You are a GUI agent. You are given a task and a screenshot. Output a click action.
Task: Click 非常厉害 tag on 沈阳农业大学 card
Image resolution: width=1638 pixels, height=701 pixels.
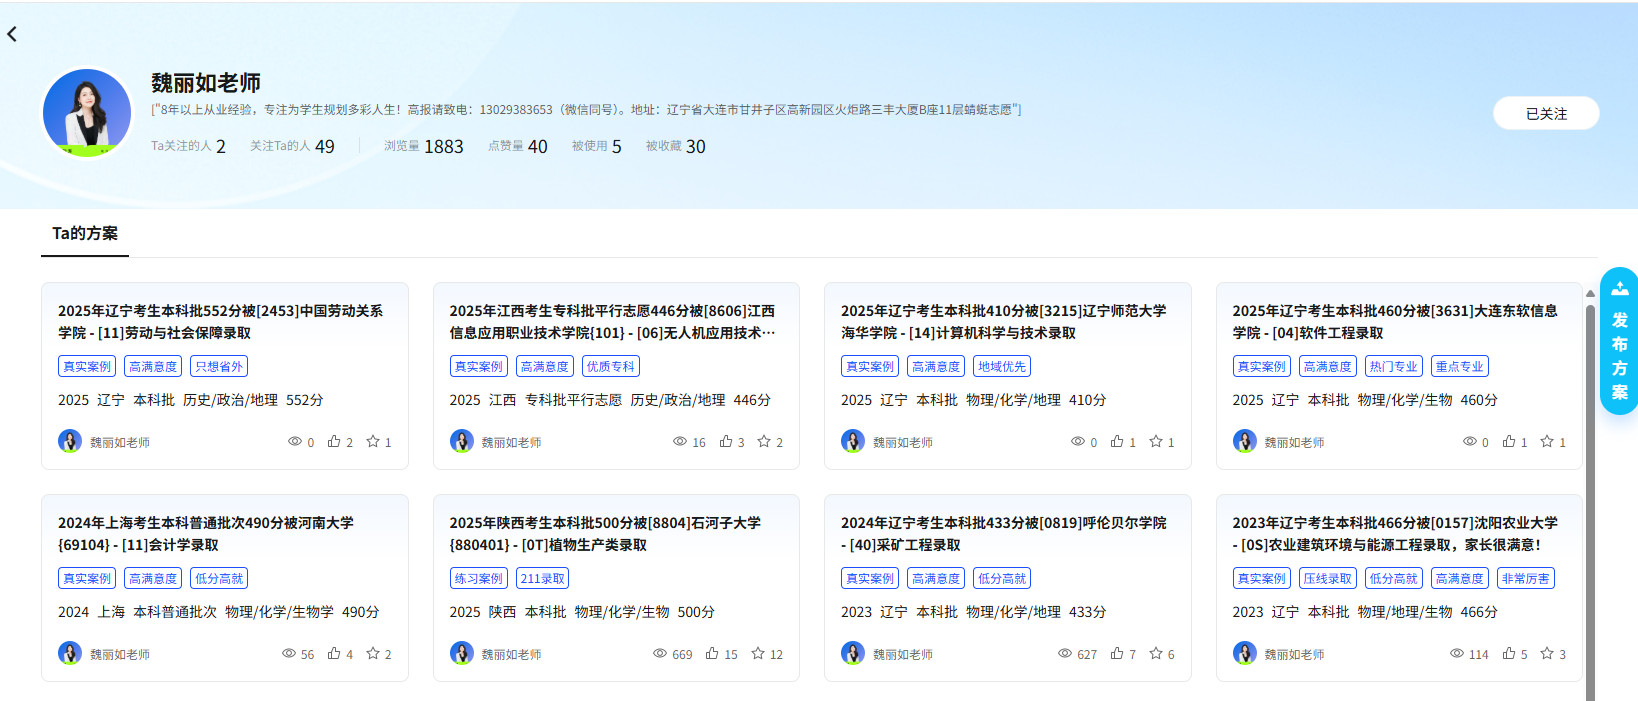(x=1526, y=578)
